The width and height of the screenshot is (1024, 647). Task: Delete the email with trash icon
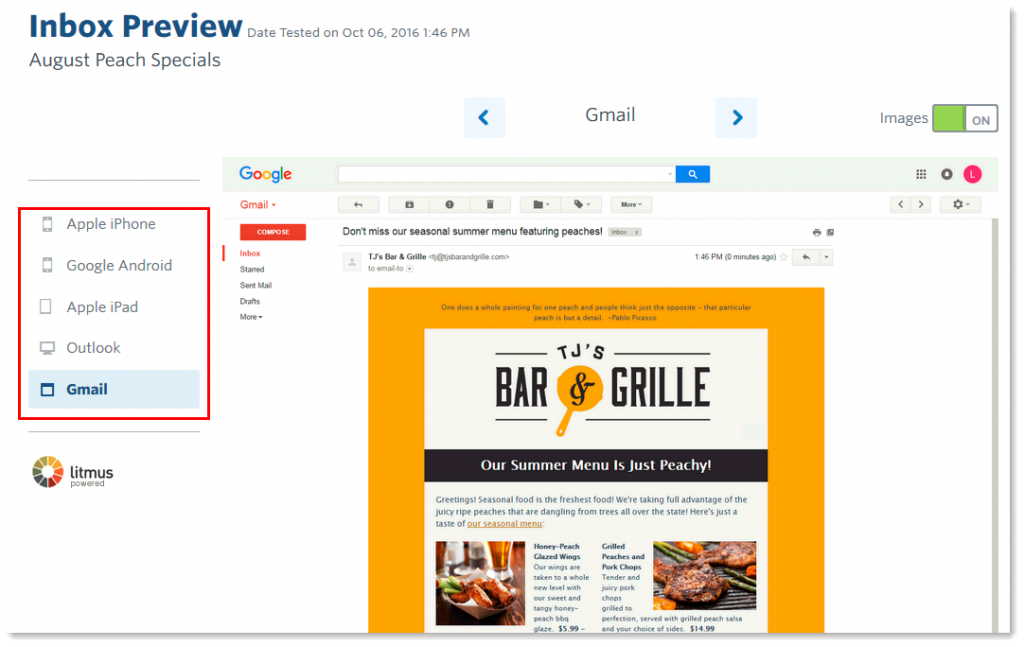click(490, 205)
